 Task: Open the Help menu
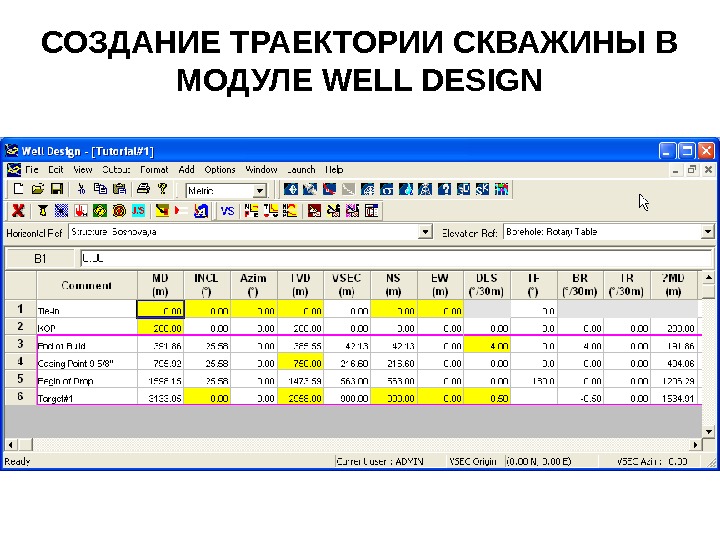coord(334,170)
